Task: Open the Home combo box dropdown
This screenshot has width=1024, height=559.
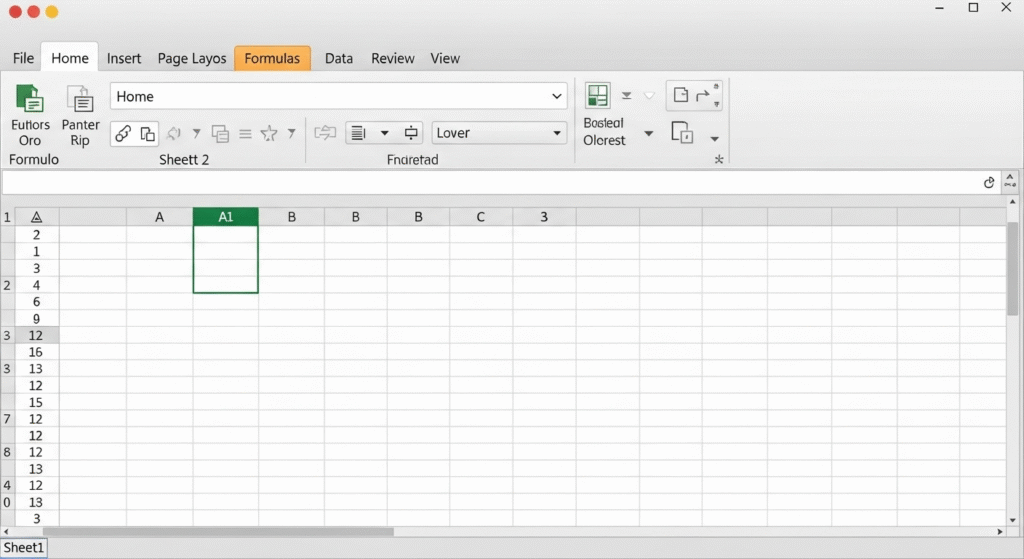Action: (557, 97)
